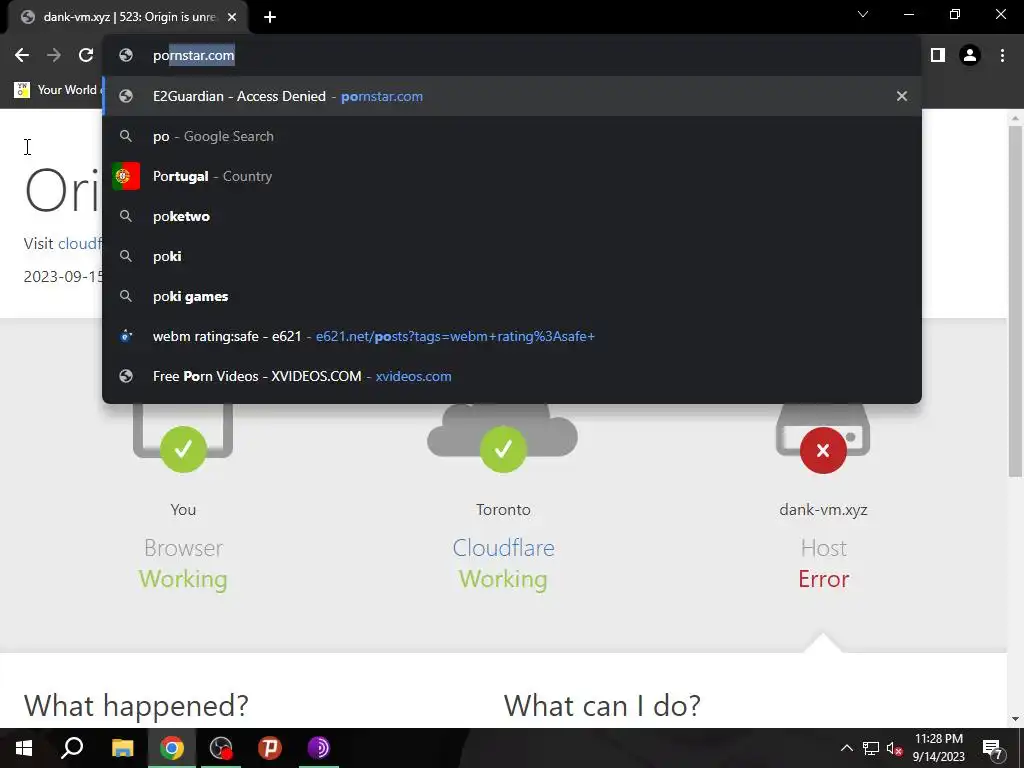Go back using the browser back arrow
Image resolution: width=1024 pixels, height=768 pixels.
22,56
